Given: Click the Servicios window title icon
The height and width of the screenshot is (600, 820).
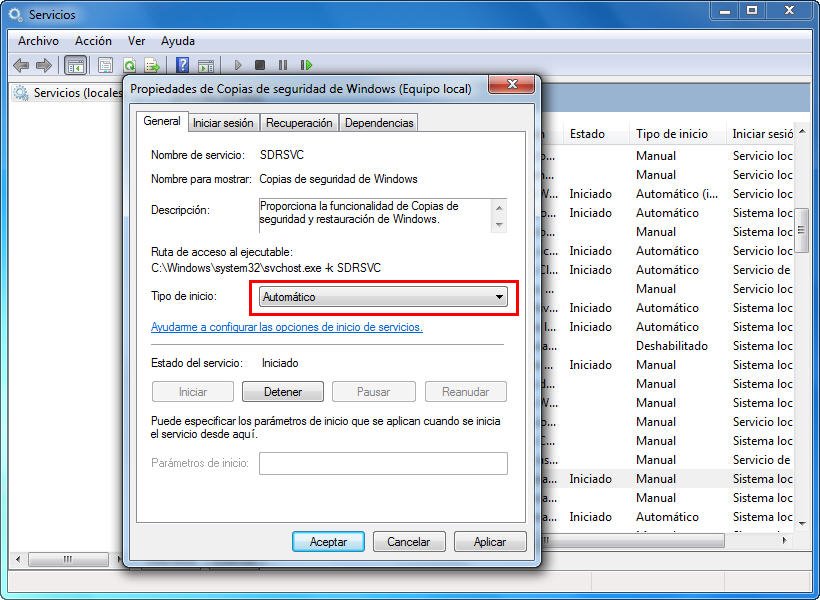Looking at the screenshot, I should (16, 15).
